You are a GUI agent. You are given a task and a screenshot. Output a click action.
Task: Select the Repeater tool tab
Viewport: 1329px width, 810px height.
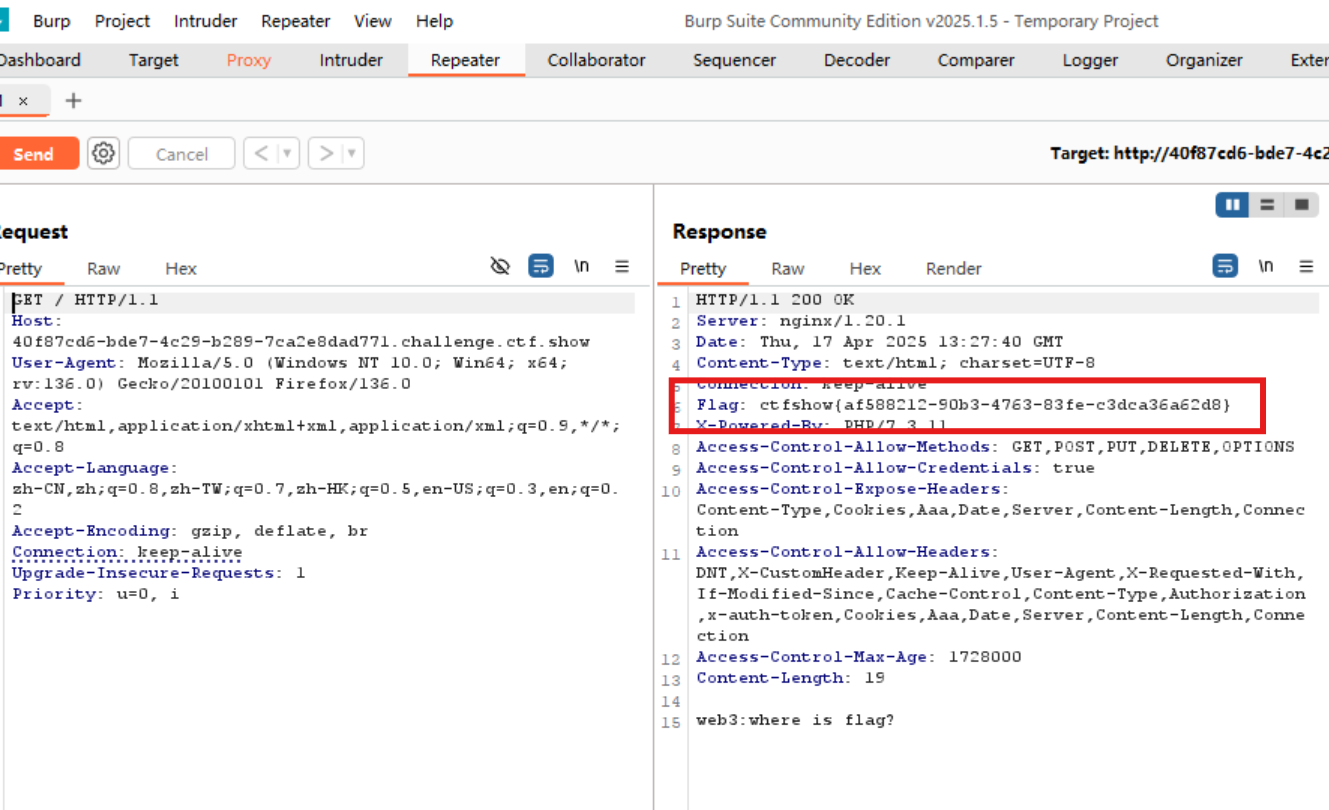[x=465, y=60]
